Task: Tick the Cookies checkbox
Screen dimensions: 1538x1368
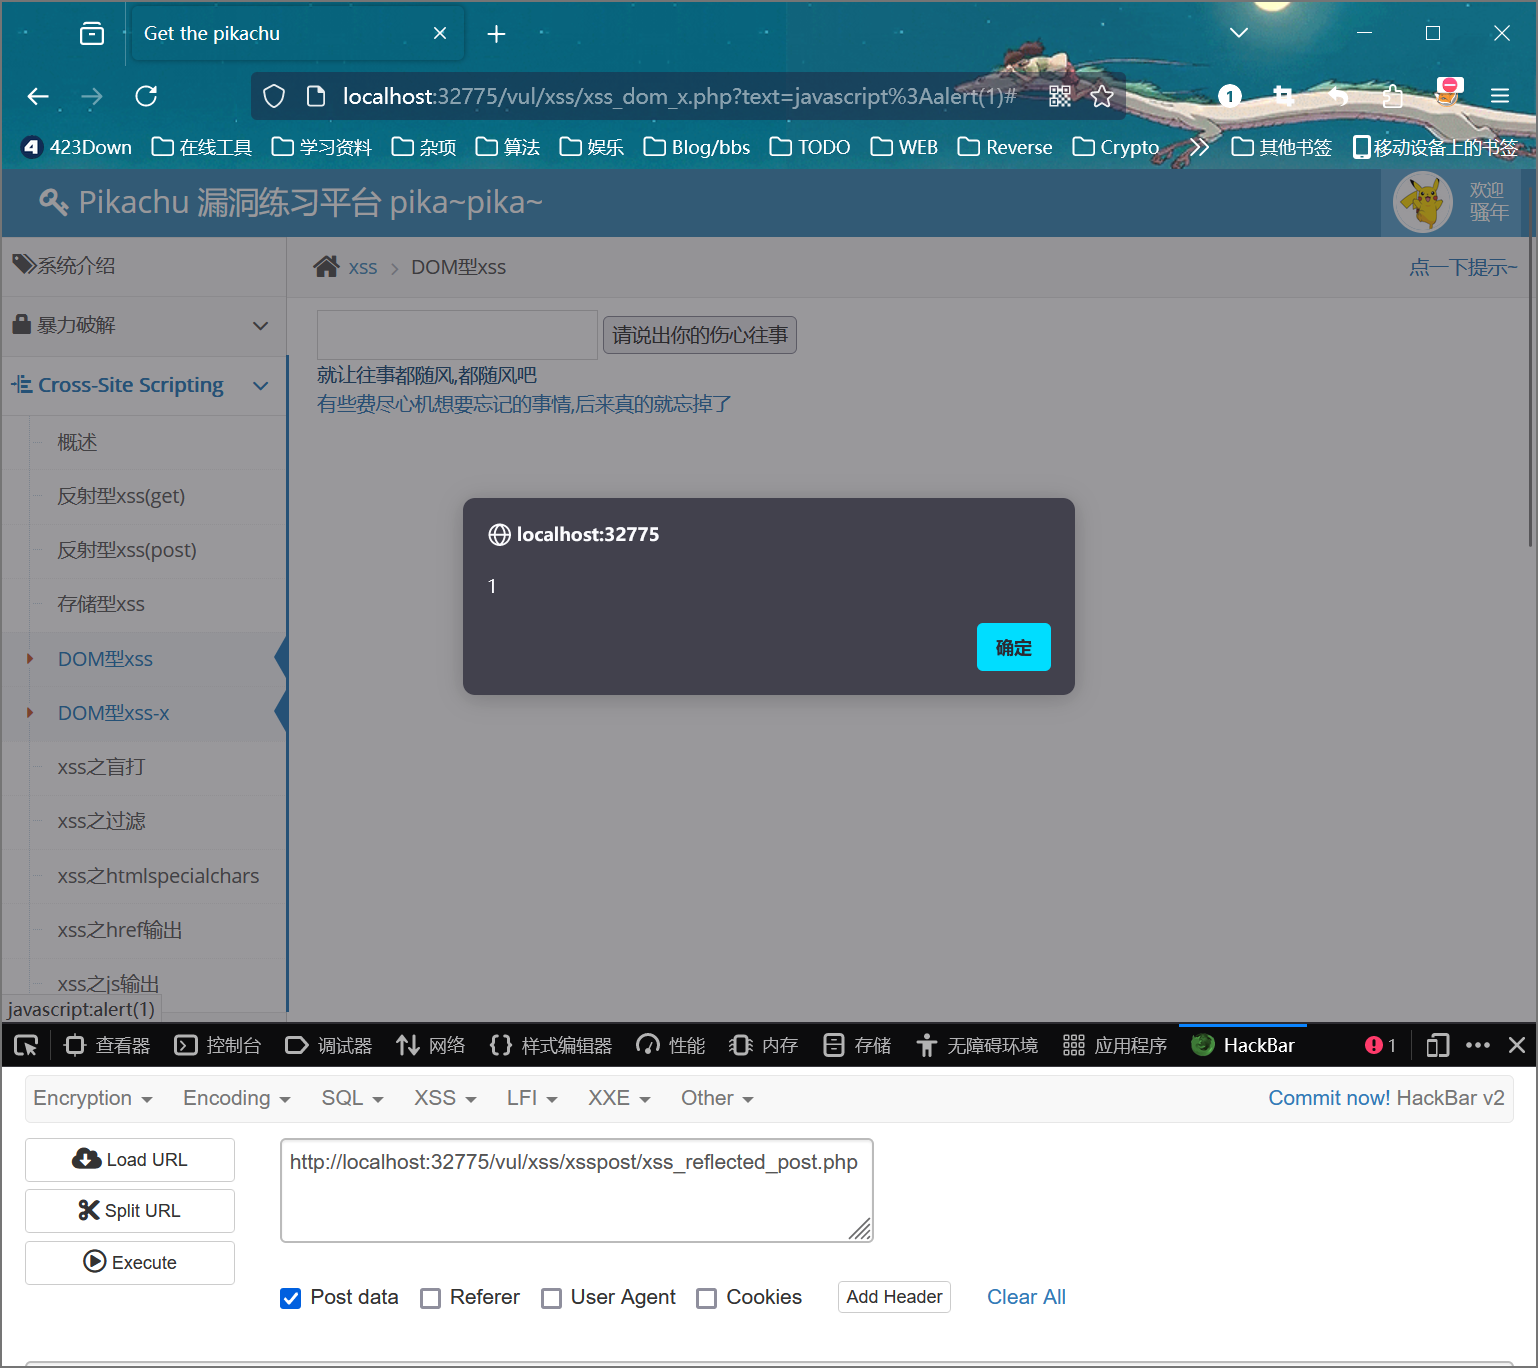Action: tap(707, 1298)
